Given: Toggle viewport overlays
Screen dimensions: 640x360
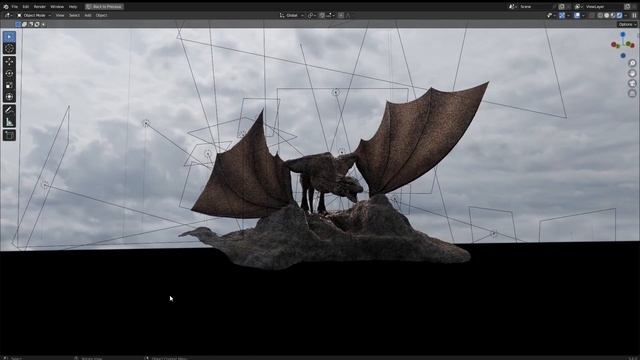Looking at the screenshot, I should (x=577, y=16).
